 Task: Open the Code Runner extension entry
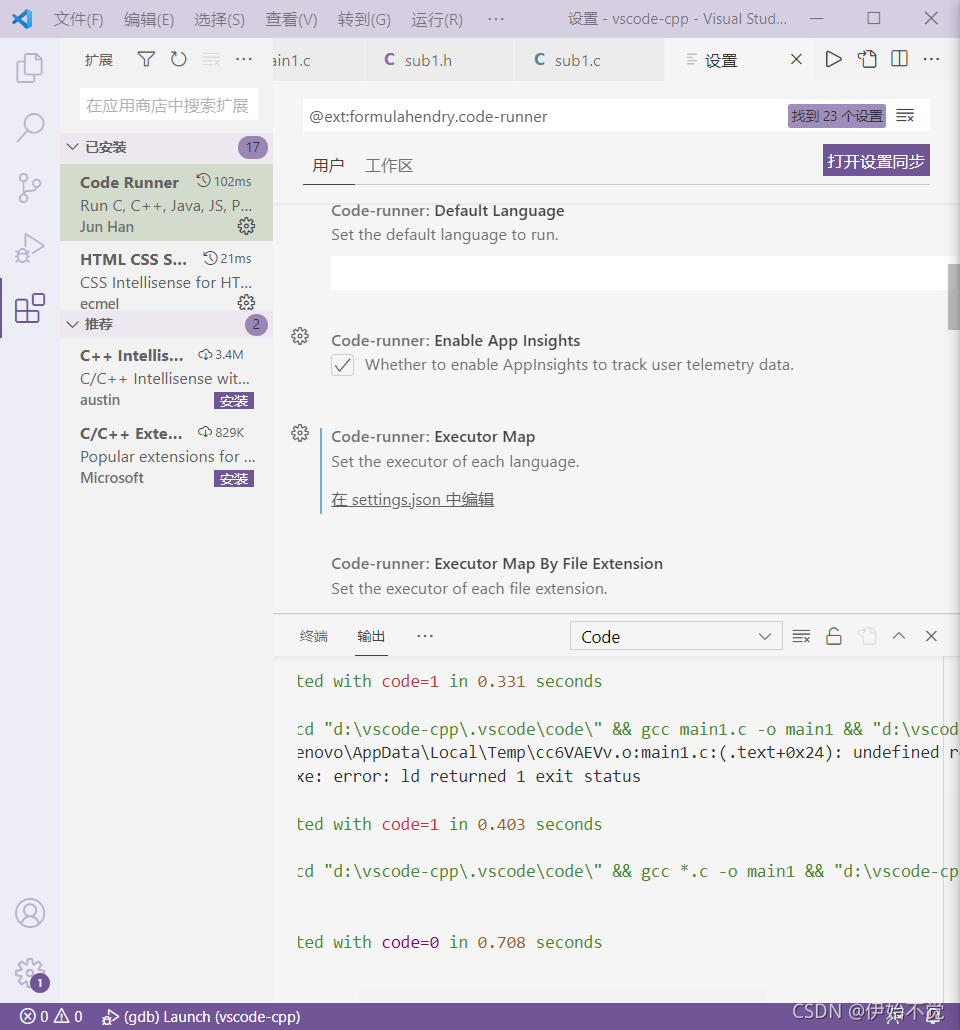click(166, 203)
